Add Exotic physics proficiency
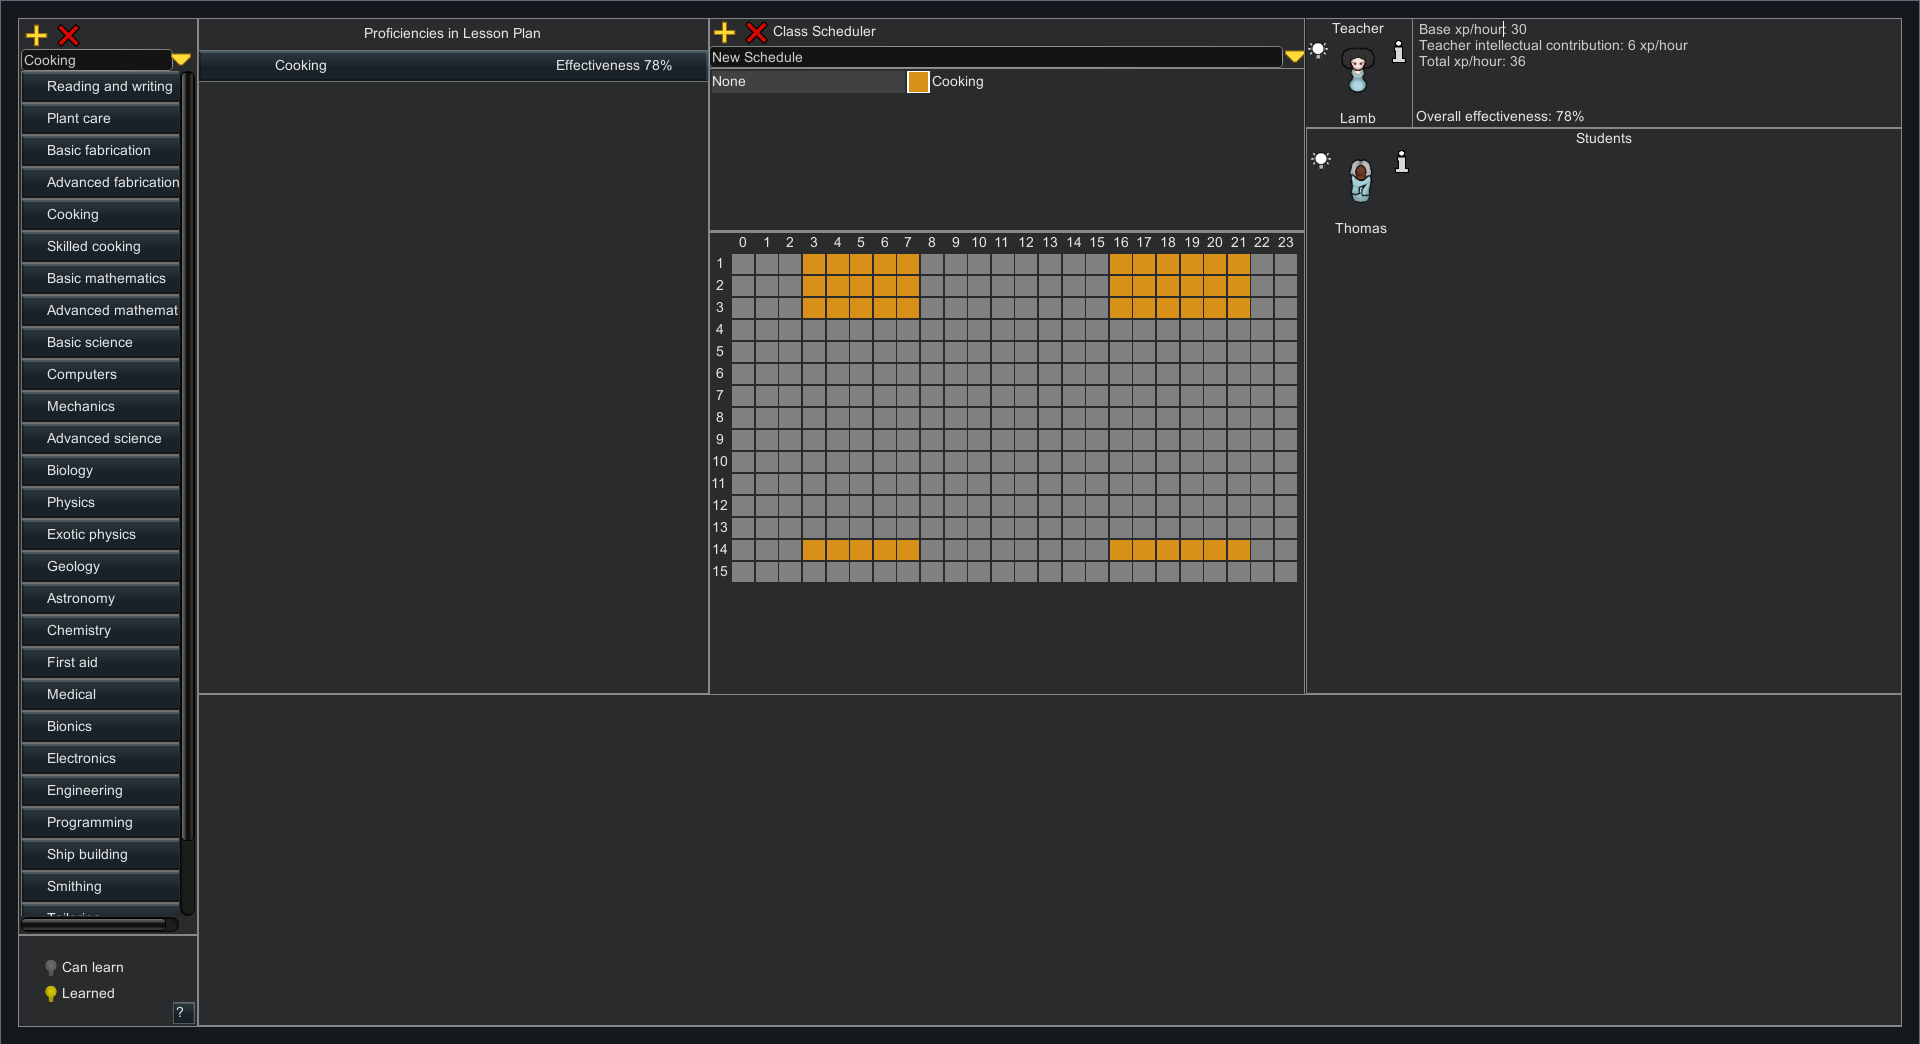Image resolution: width=1920 pixels, height=1044 pixels. 101,535
